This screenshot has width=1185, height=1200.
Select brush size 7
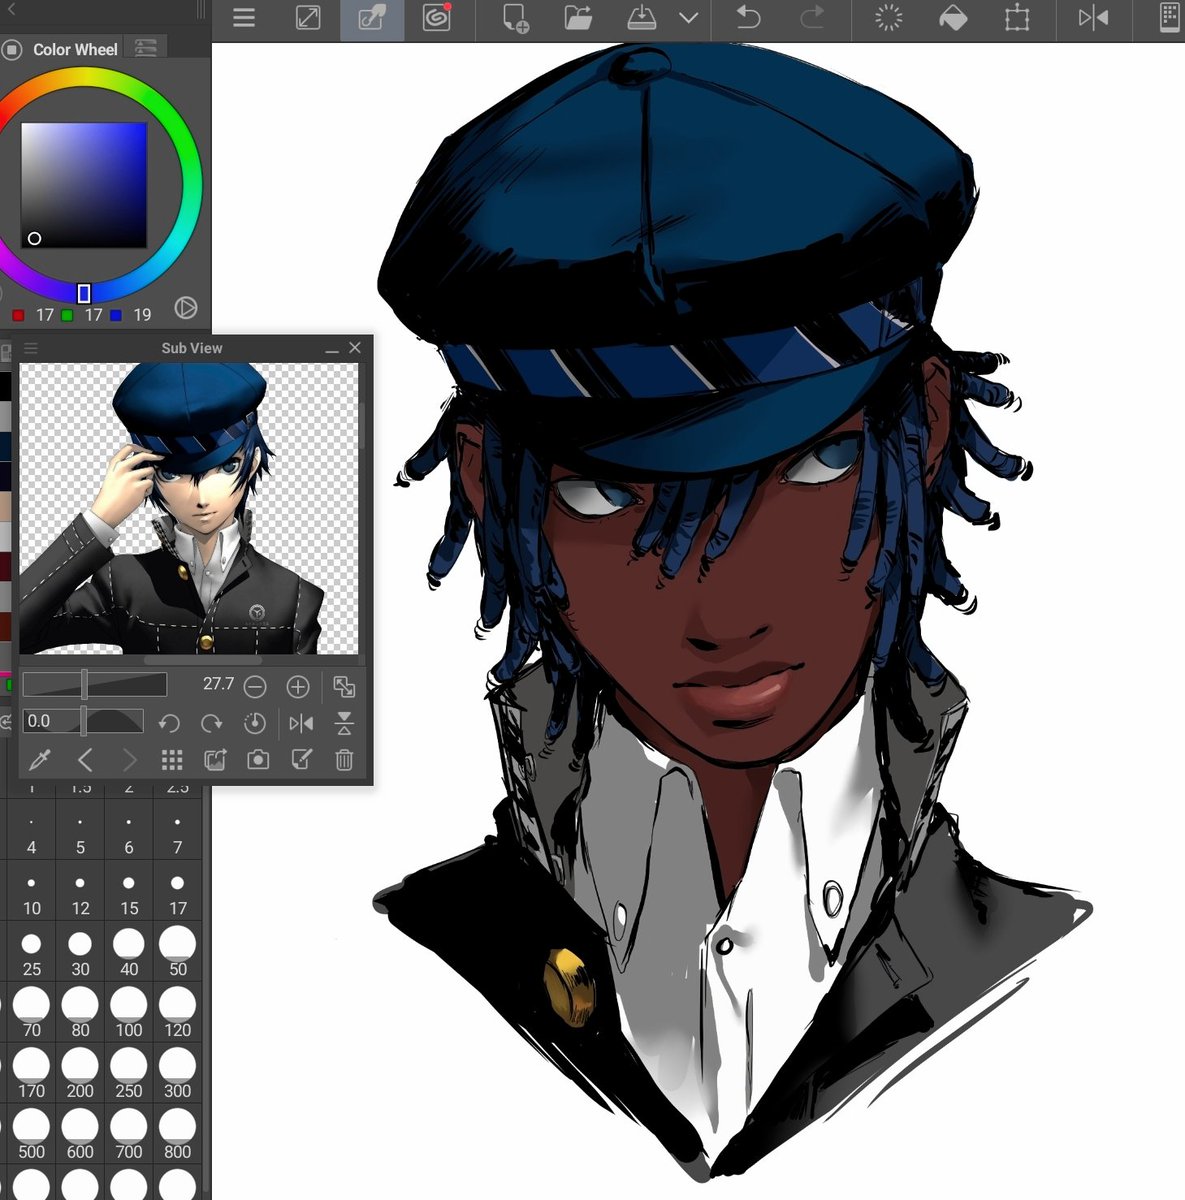click(177, 836)
